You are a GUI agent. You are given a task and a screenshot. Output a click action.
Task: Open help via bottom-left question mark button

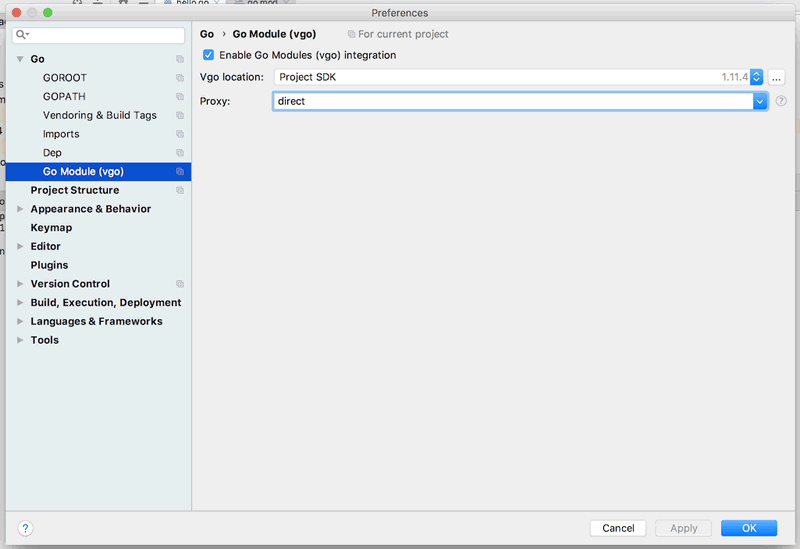click(25, 528)
